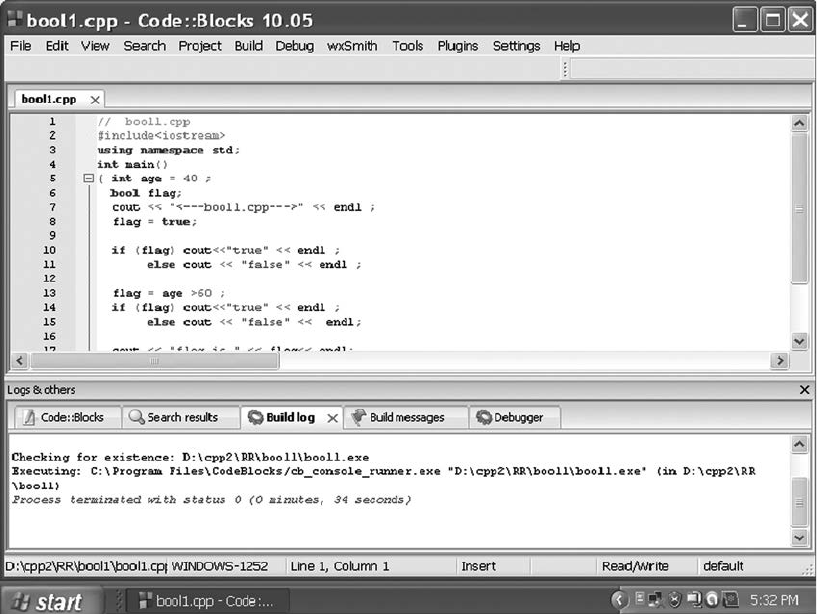Open the Build menu

249,46
